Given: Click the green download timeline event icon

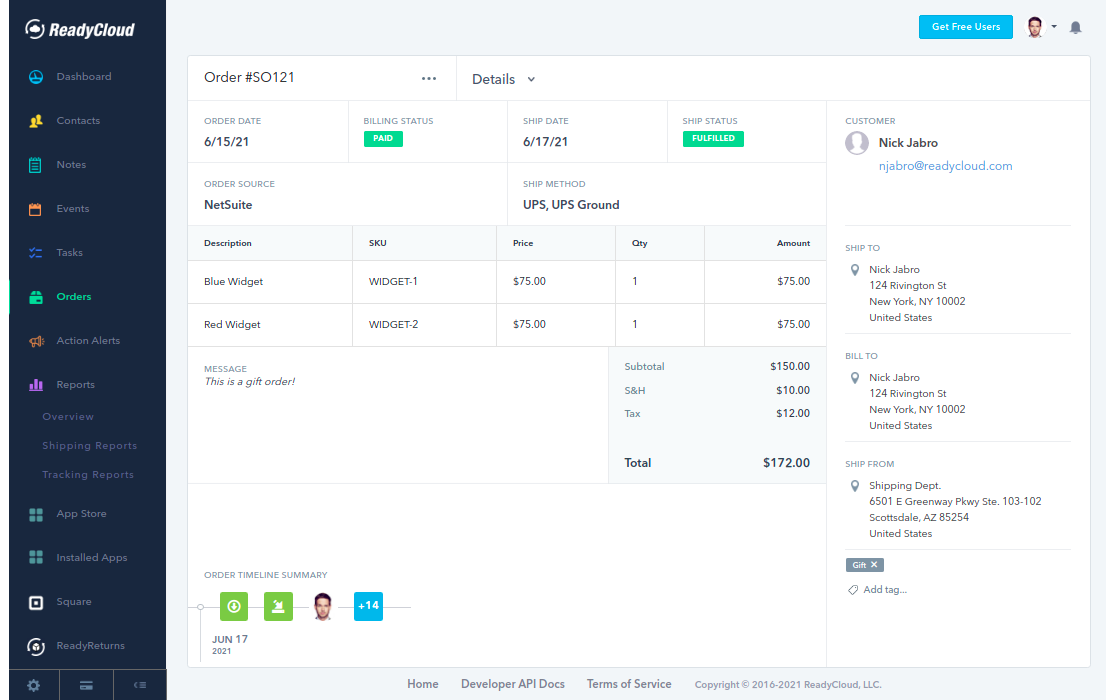Looking at the screenshot, I should (x=234, y=606).
